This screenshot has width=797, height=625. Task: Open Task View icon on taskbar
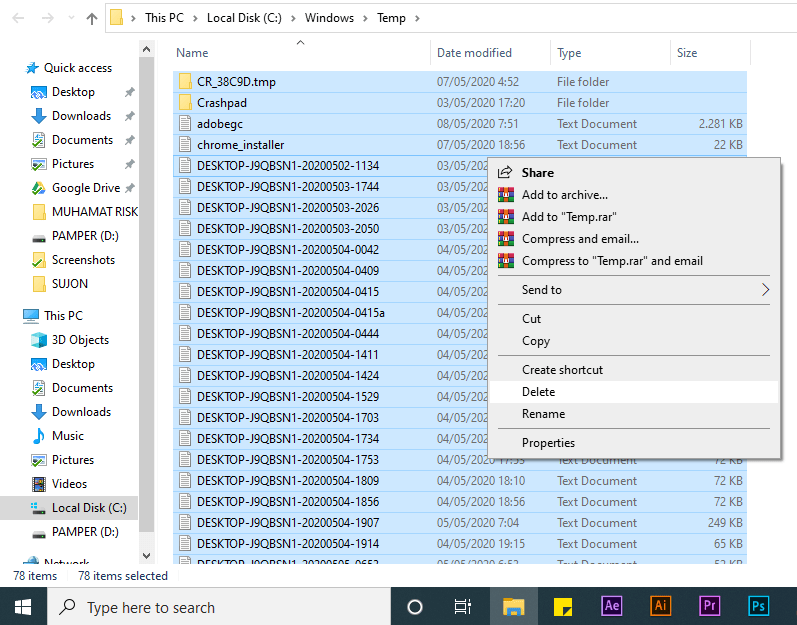click(463, 607)
